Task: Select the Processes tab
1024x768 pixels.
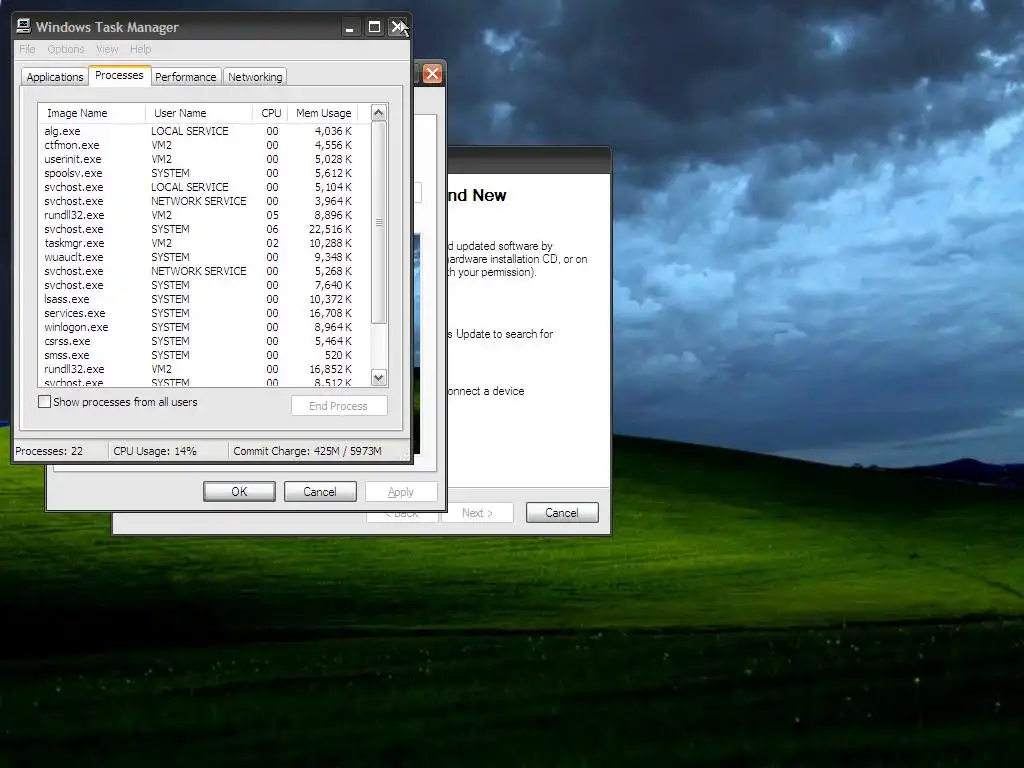Action: pyautogui.click(x=119, y=75)
